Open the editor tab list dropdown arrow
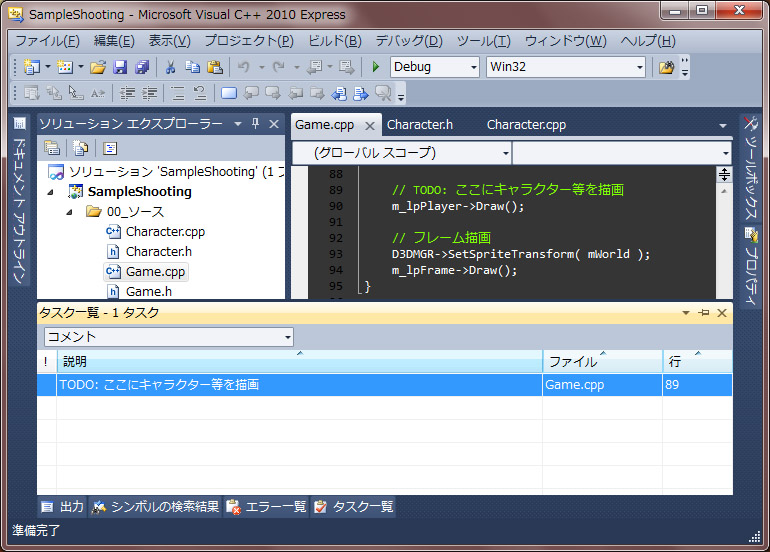Viewport: 770px width, 552px height. click(722, 126)
